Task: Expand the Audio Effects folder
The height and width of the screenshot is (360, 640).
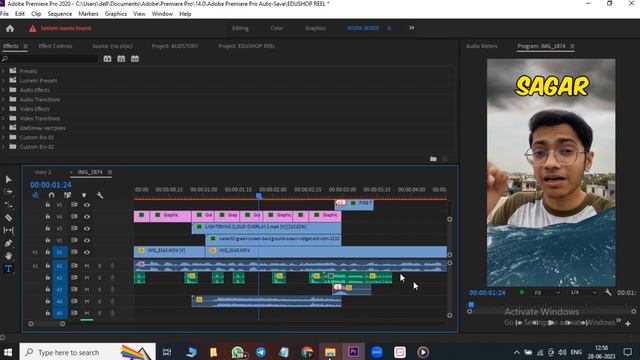Action: 4,90
